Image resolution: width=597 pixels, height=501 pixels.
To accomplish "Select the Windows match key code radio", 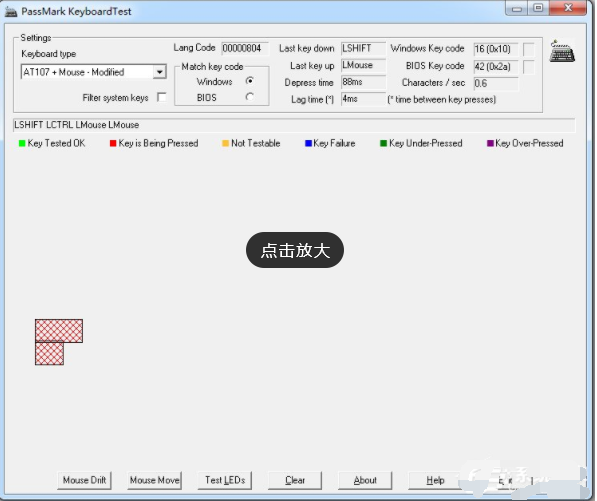I will pos(250,81).
